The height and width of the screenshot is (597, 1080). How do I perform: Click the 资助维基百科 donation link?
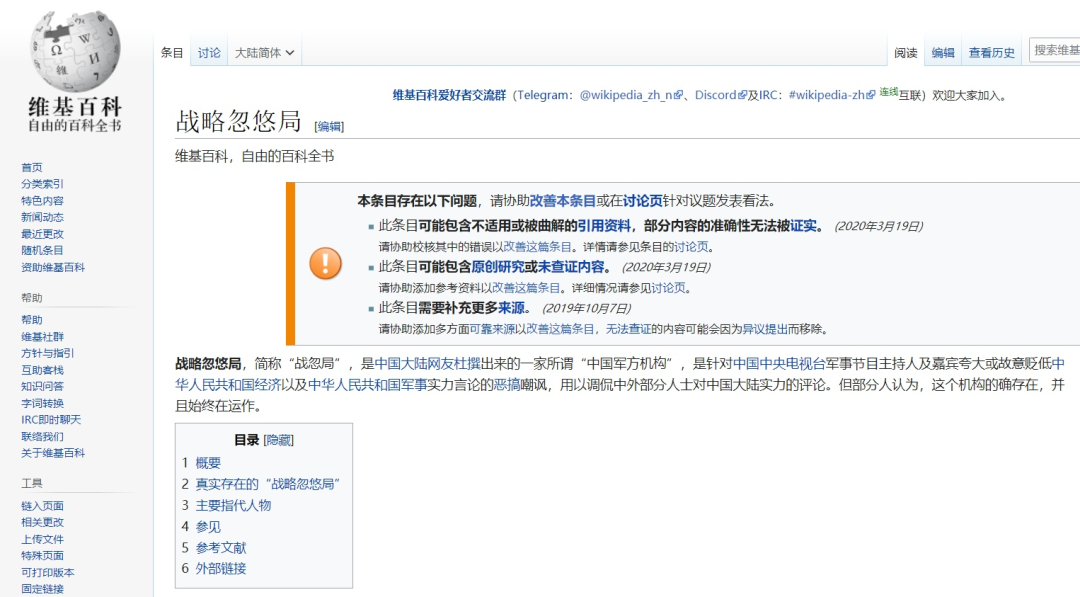(x=53, y=267)
